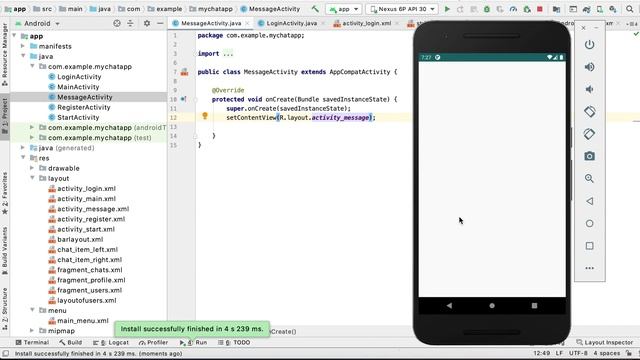Click the Attach Debugger to process icon
Screen dimensions: 640x360
(x=527, y=9)
